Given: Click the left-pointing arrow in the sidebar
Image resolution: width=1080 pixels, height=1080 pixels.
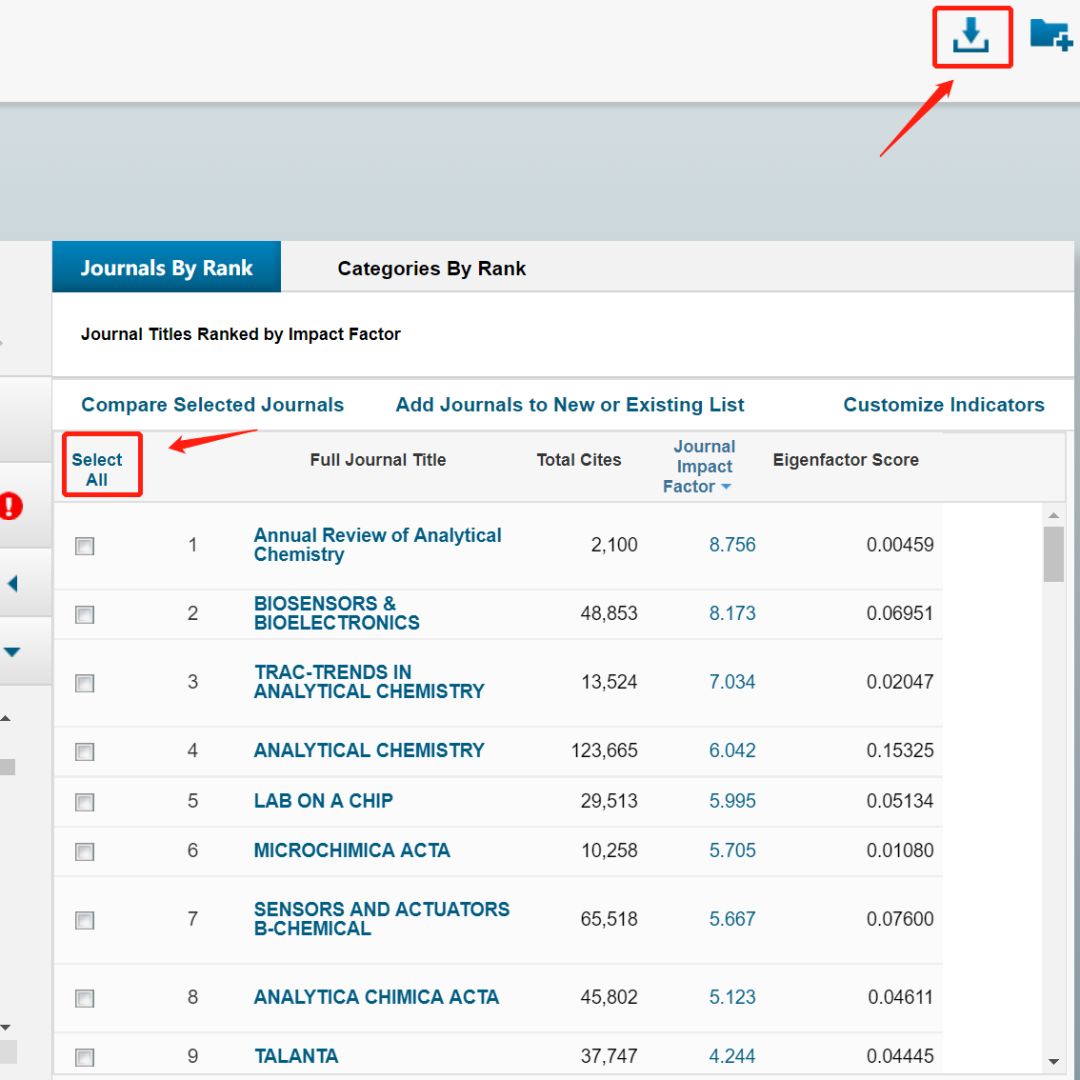Looking at the screenshot, I should click(x=12, y=583).
